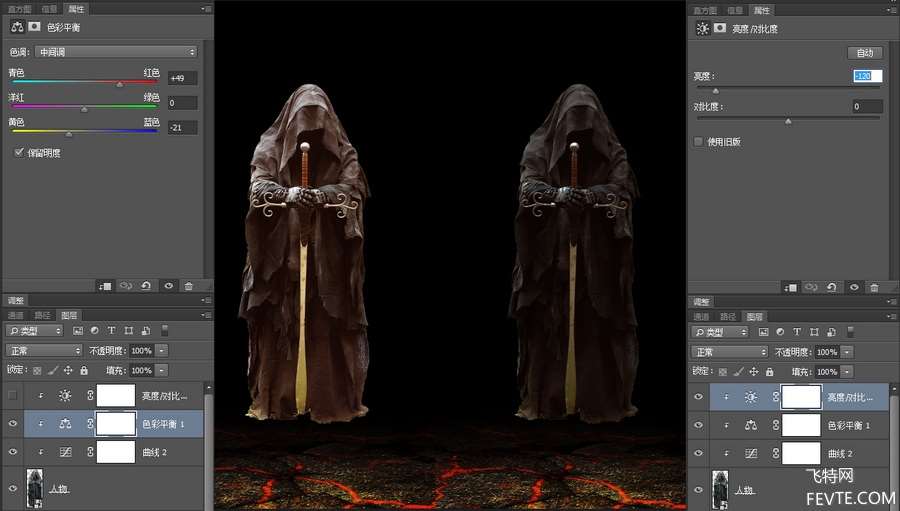The image size is (900, 511).
Task: Open 填充 arrow in right Layers panel
Action: pos(847,371)
